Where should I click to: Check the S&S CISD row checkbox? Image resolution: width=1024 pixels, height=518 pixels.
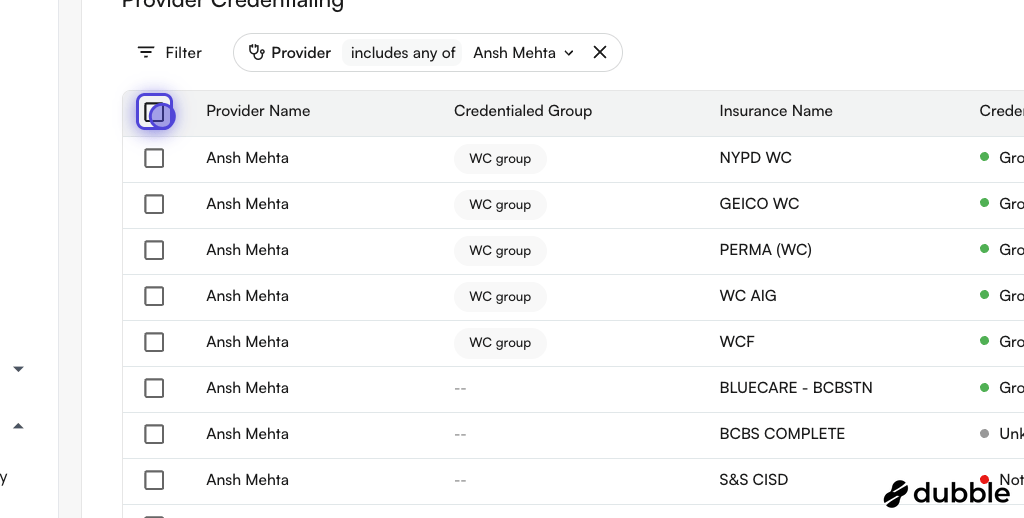pyautogui.click(x=154, y=480)
